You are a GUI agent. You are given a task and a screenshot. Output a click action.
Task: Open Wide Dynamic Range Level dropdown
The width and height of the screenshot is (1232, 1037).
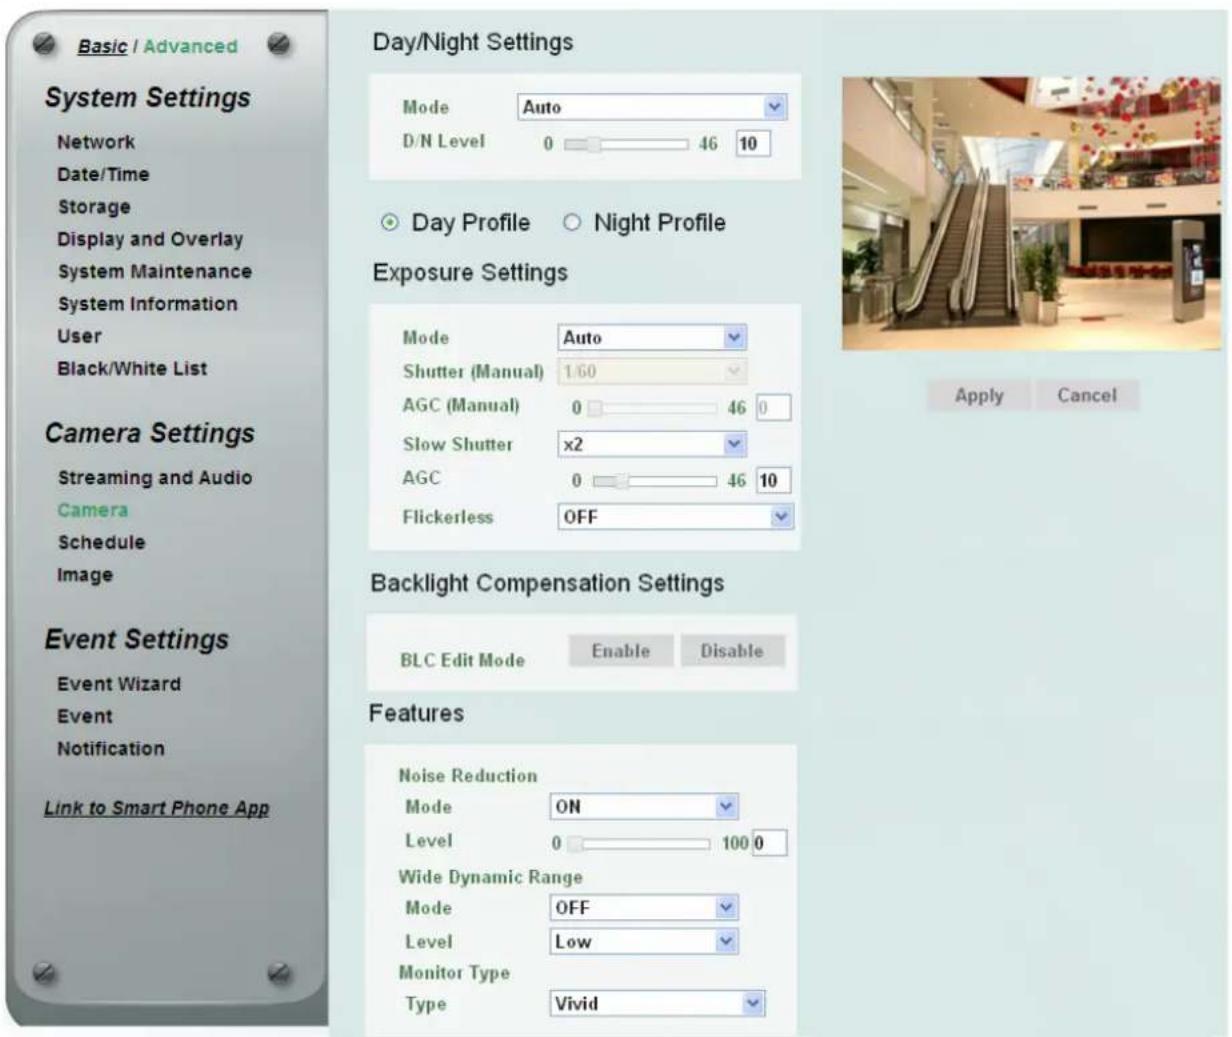644,941
